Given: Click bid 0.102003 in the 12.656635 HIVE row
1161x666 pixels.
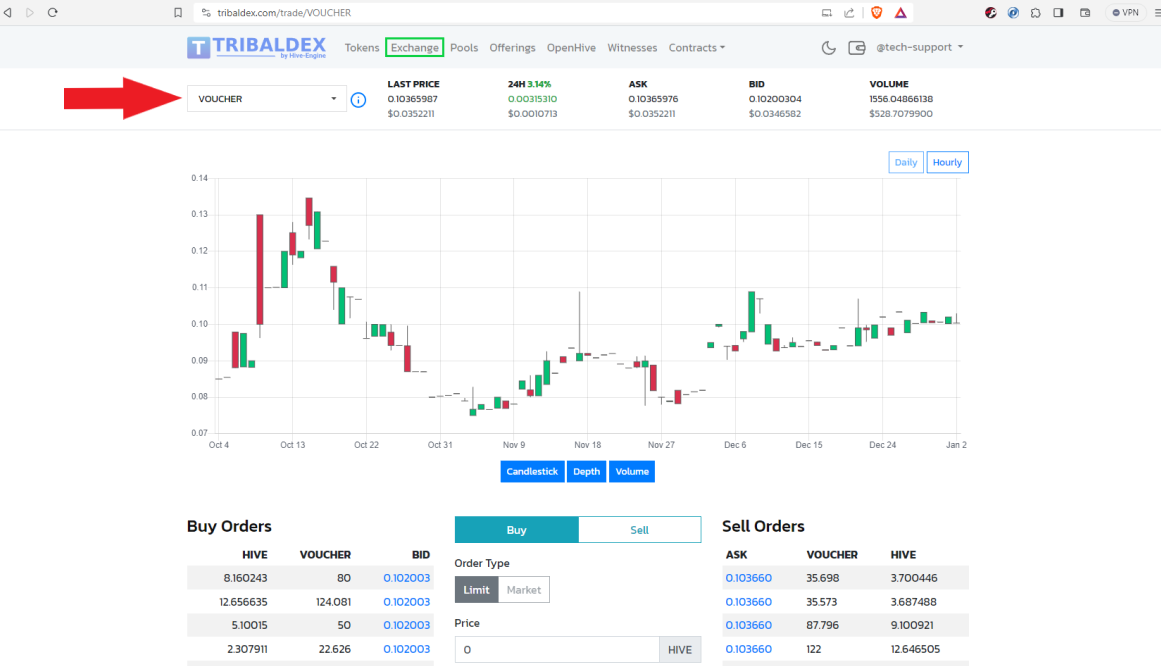Looking at the screenshot, I should pyautogui.click(x=406, y=602).
